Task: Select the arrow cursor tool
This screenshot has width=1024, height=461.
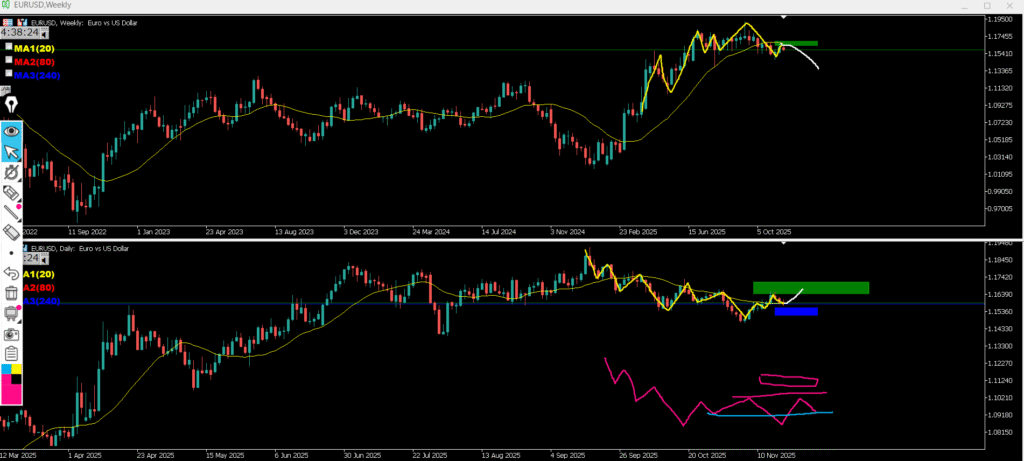Action: pos(12,151)
